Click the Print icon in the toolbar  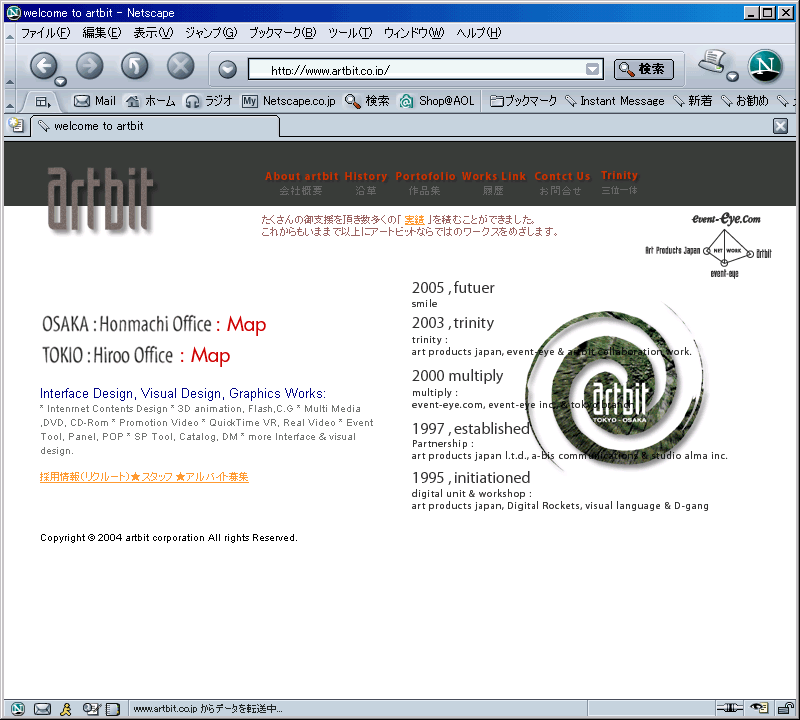click(x=713, y=62)
